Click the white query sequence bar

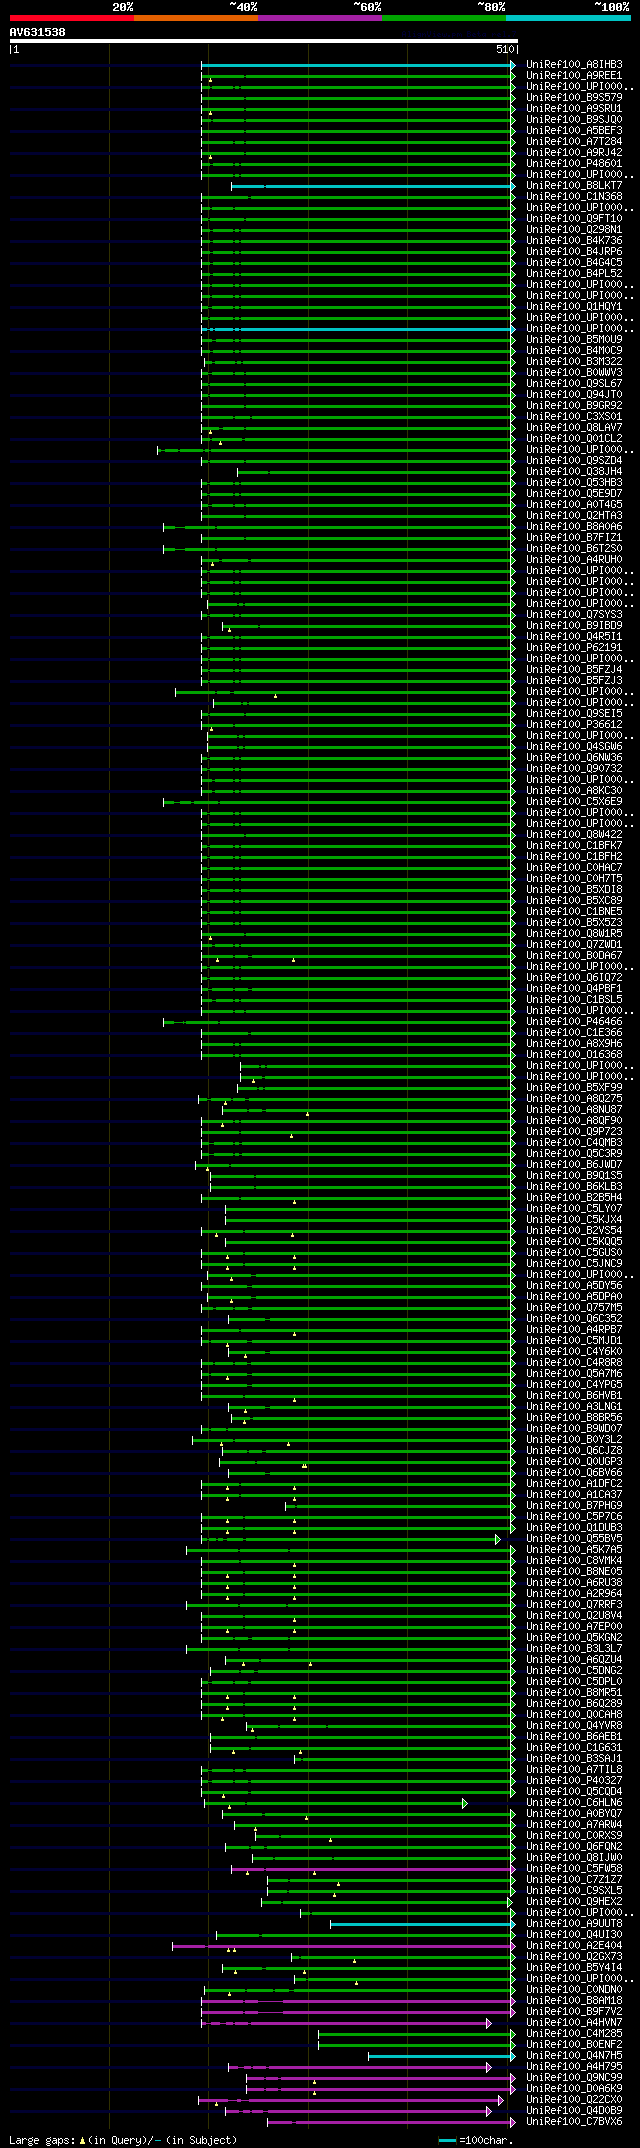[263, 41]
